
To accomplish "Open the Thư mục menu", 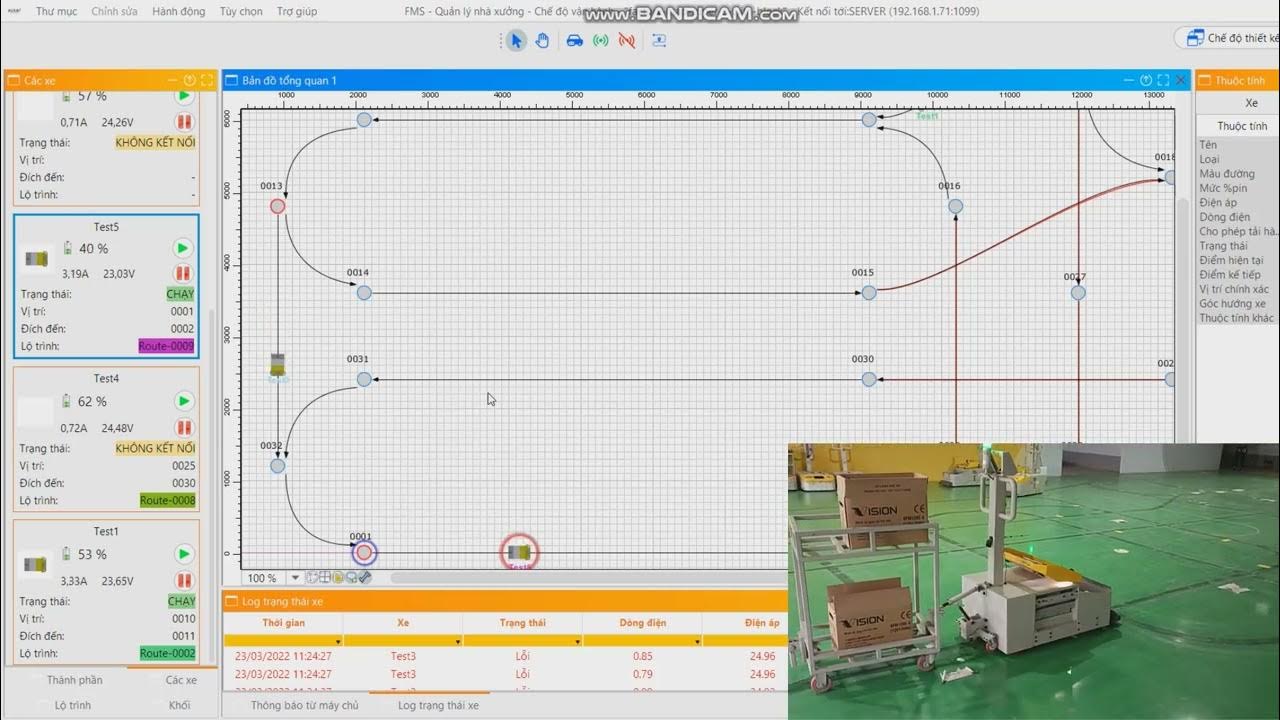I will (x=56, y=11).
